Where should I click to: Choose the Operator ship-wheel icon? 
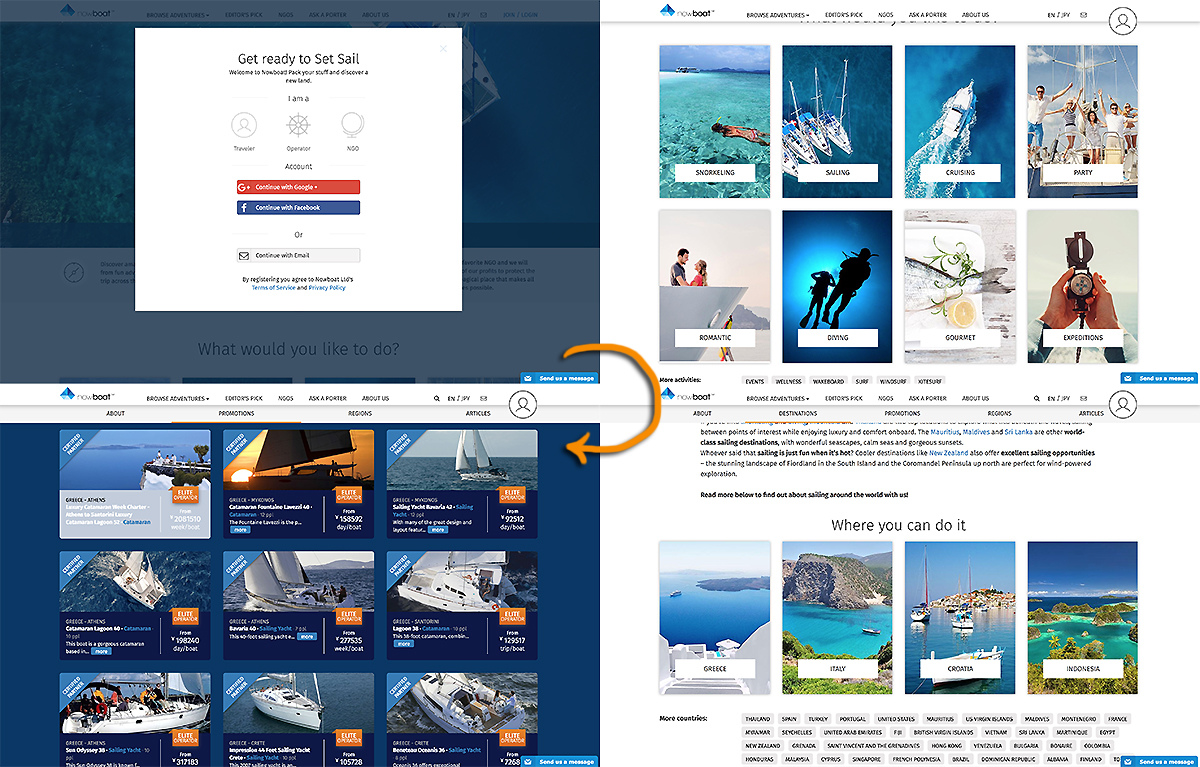(298, 126)
